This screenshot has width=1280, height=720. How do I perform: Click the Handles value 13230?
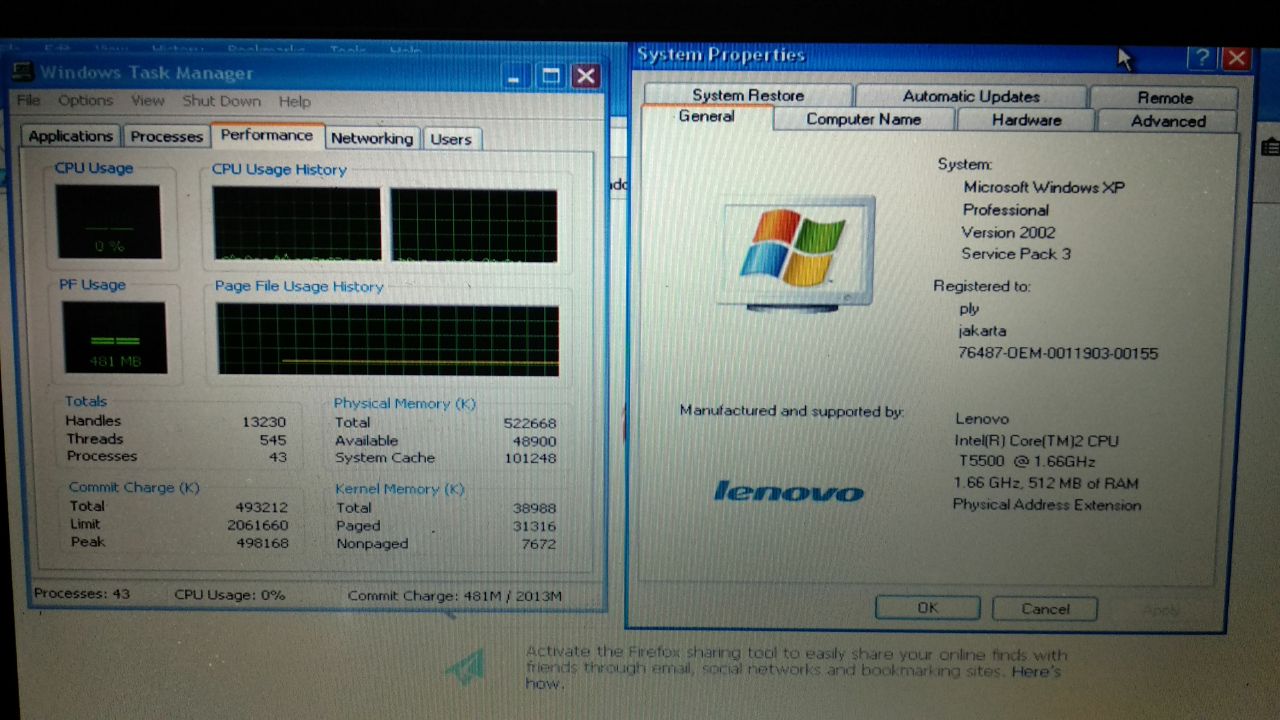[264, 422]
